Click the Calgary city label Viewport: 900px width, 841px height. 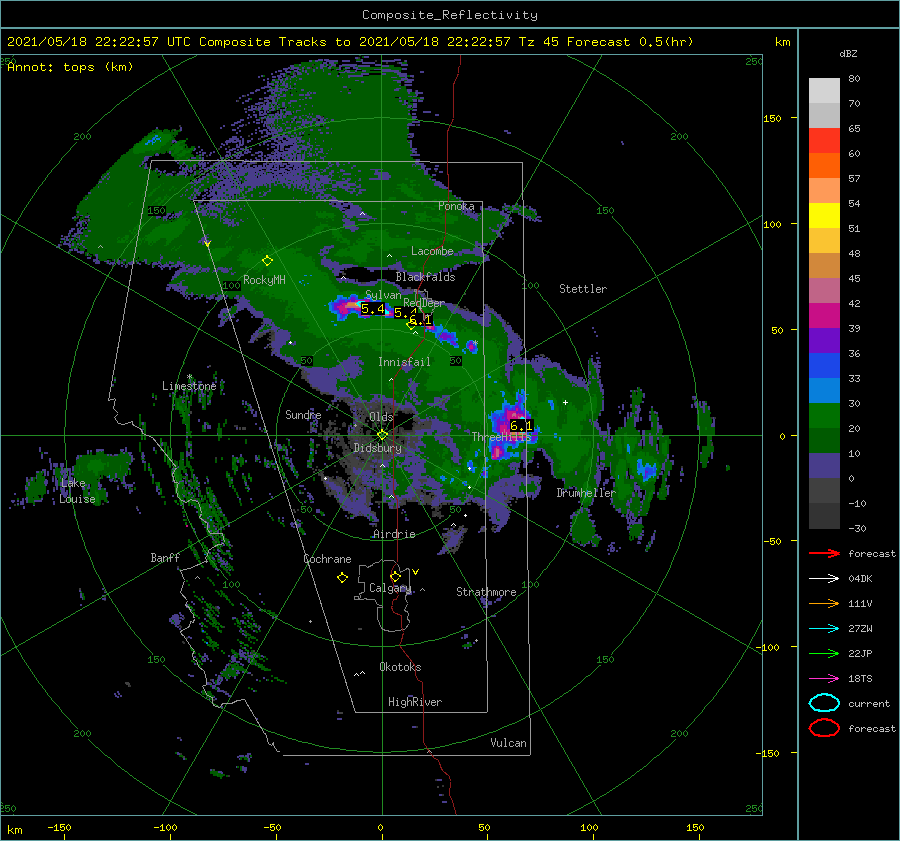tap(390, 588)
